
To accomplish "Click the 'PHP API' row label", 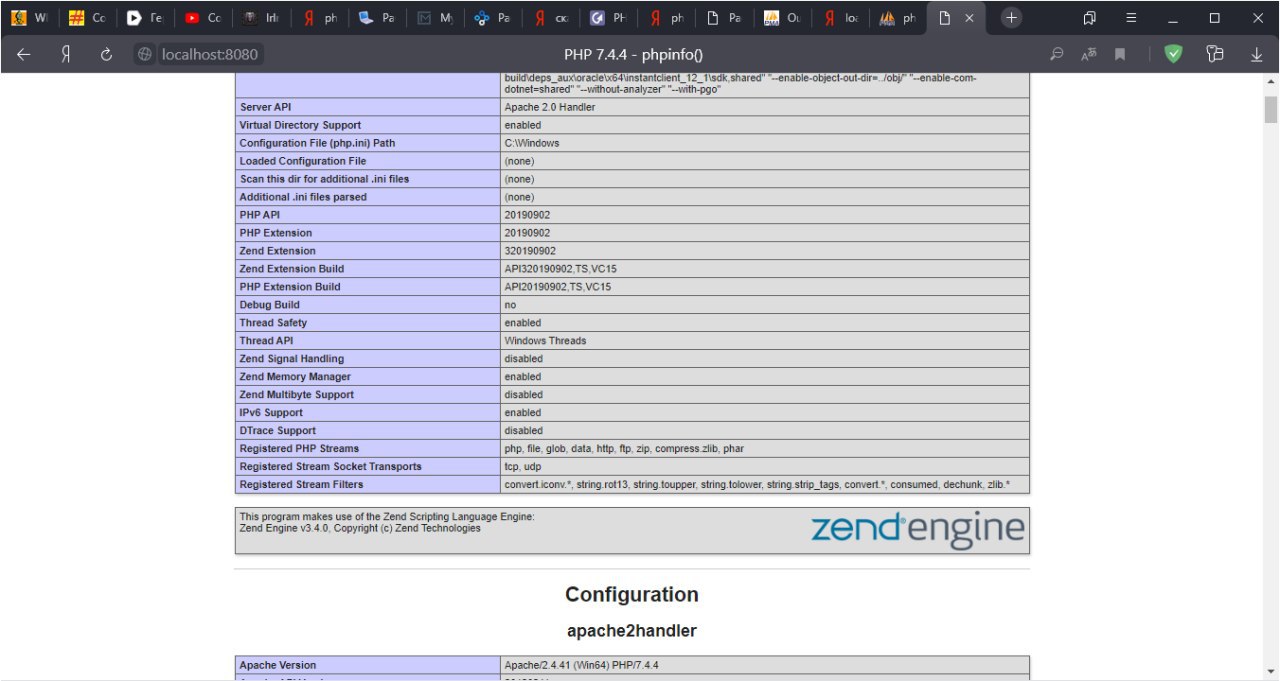I will (x=262, y=215).
